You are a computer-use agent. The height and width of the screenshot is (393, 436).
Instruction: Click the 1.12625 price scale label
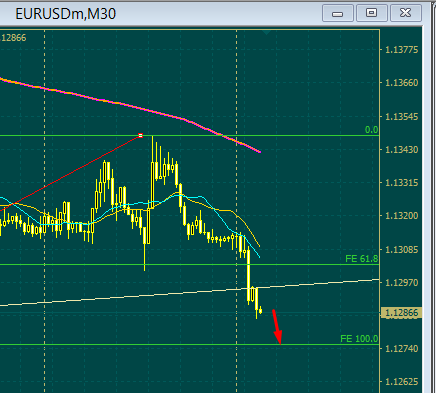pos(402,381)
